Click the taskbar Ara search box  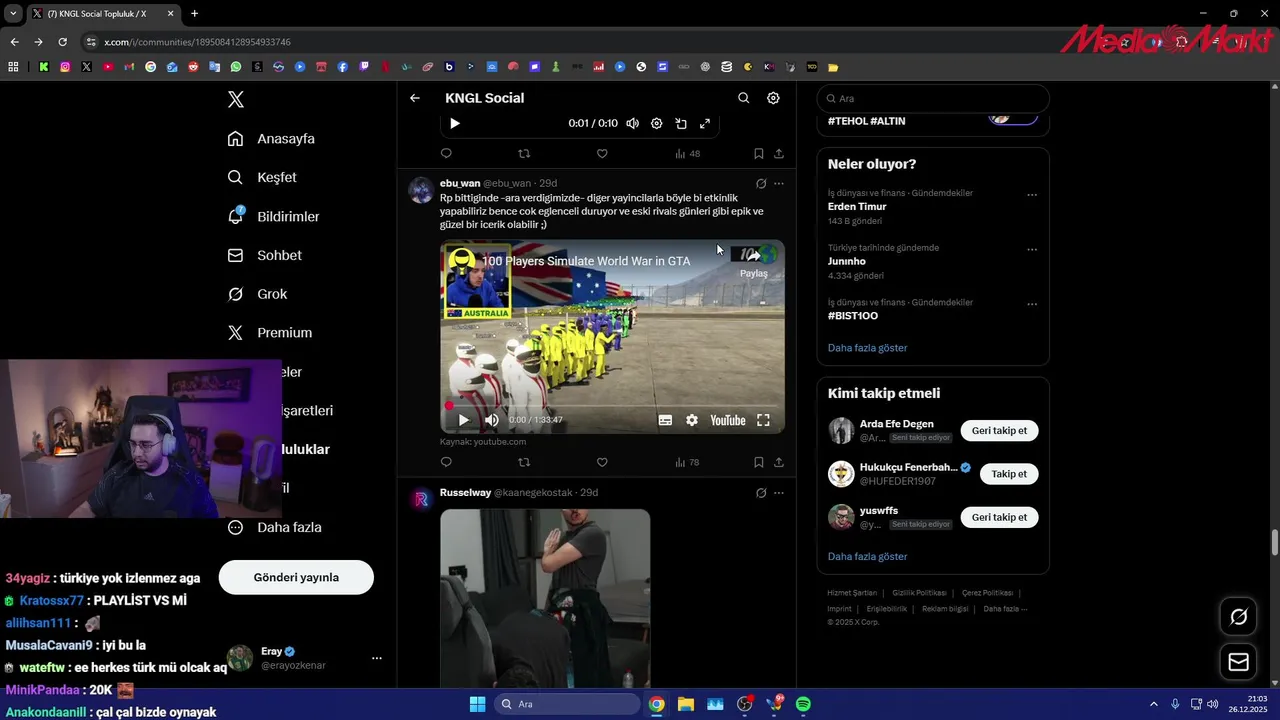(x=567, y=704)
